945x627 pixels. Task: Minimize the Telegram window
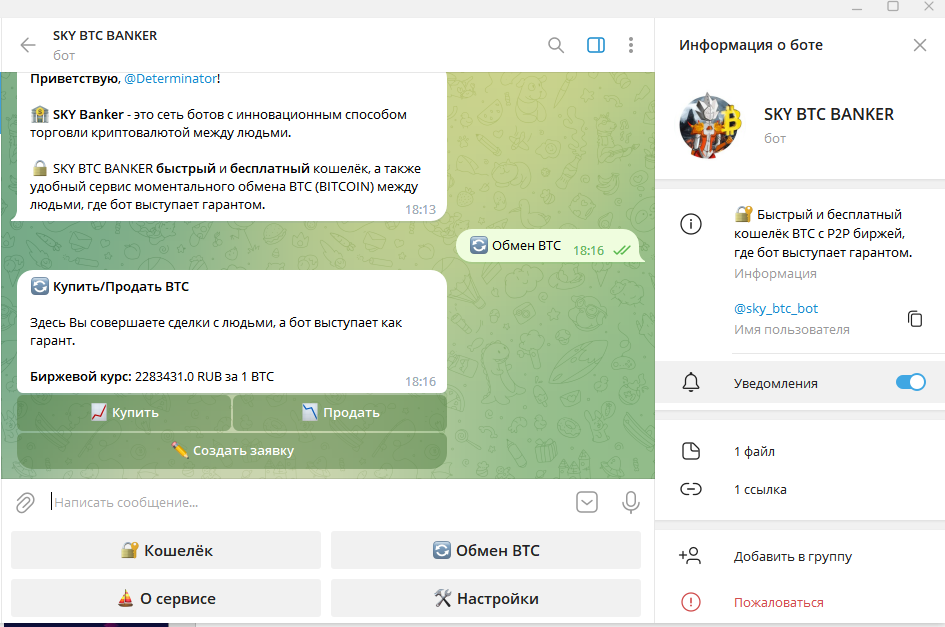click(857, 7)
